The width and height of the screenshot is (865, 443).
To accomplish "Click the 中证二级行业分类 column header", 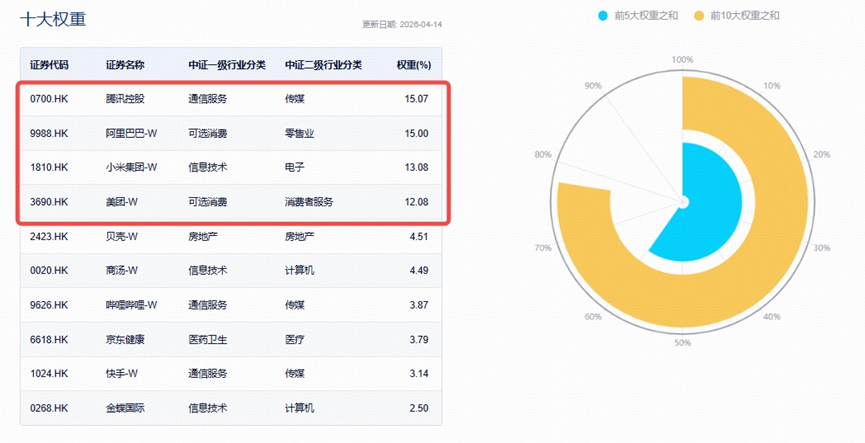I will [323, 65].
